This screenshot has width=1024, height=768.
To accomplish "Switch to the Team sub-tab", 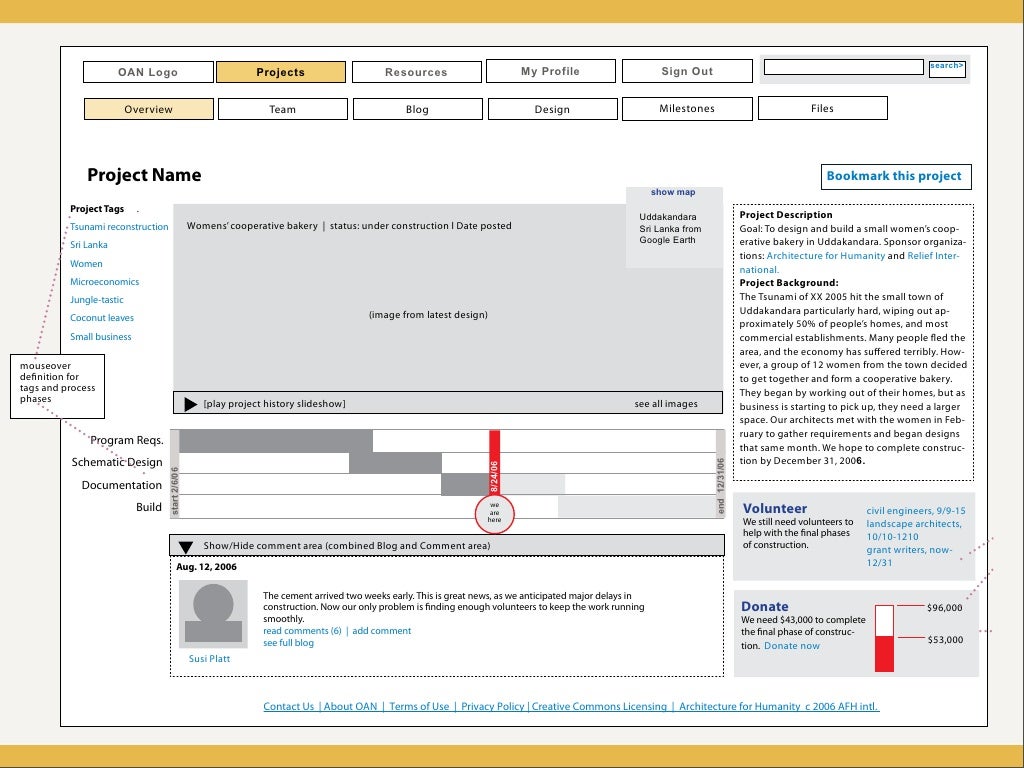I will click(283, 109).
